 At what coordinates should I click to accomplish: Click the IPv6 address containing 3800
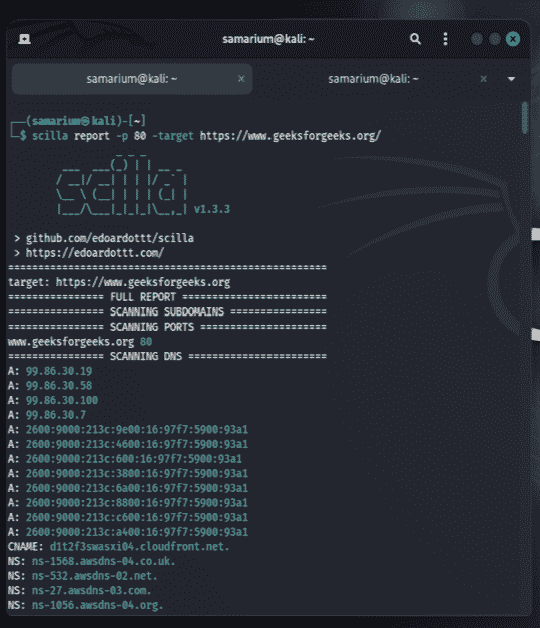137,474
